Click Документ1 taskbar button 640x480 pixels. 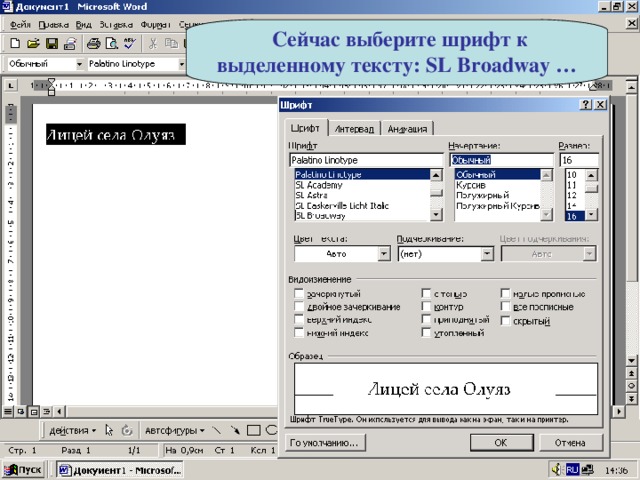(120, 470)
